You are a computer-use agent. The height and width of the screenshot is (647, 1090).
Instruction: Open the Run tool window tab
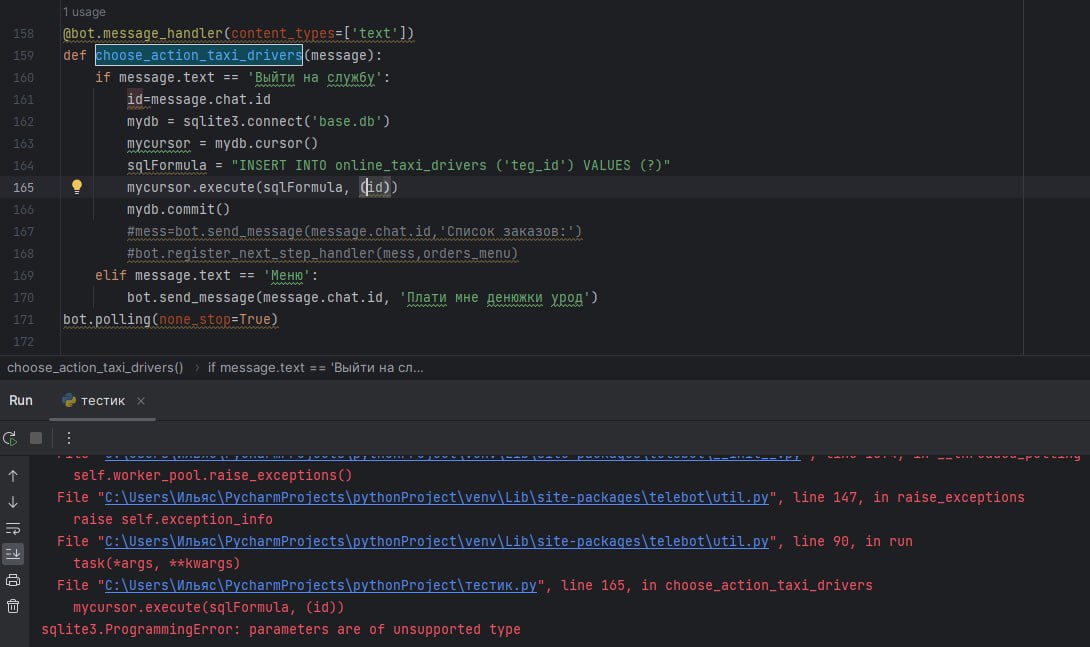pos(21,400)
